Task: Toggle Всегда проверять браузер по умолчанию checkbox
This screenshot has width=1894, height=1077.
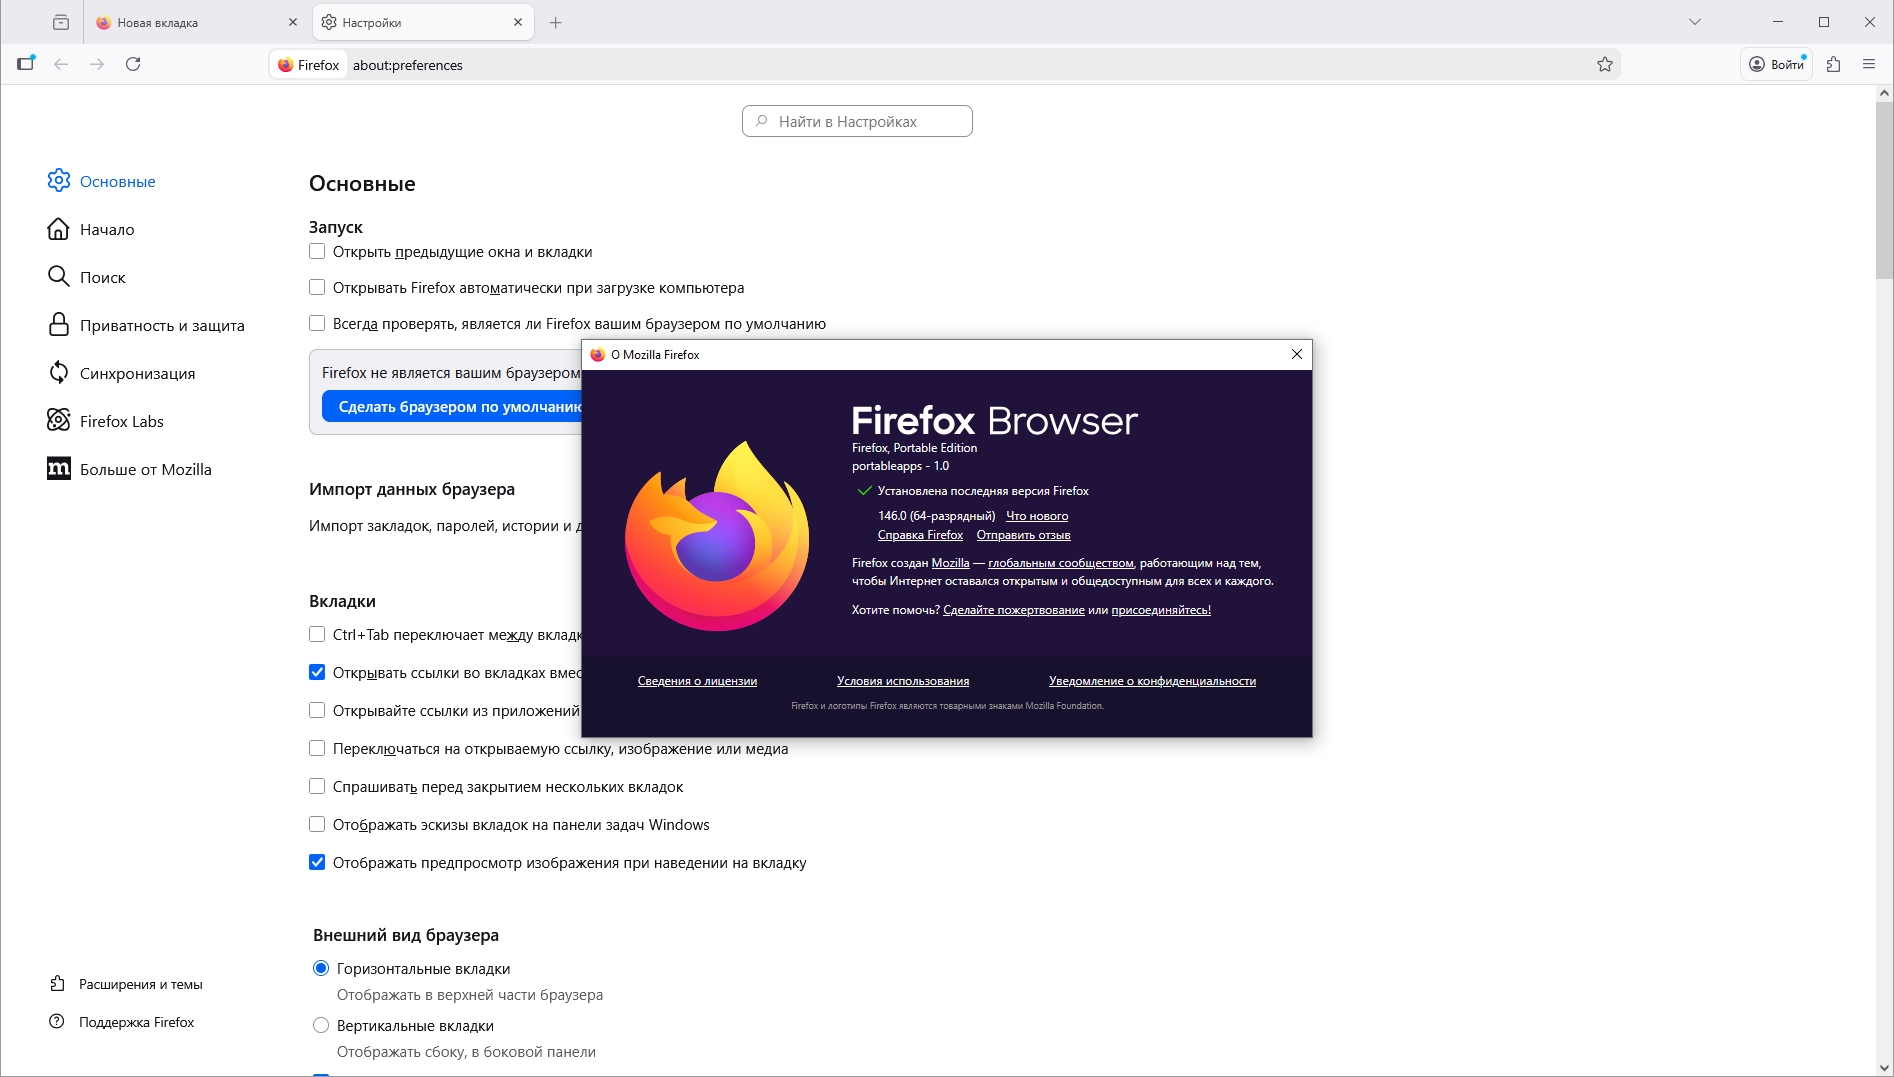Action: [x=317, y=324]
